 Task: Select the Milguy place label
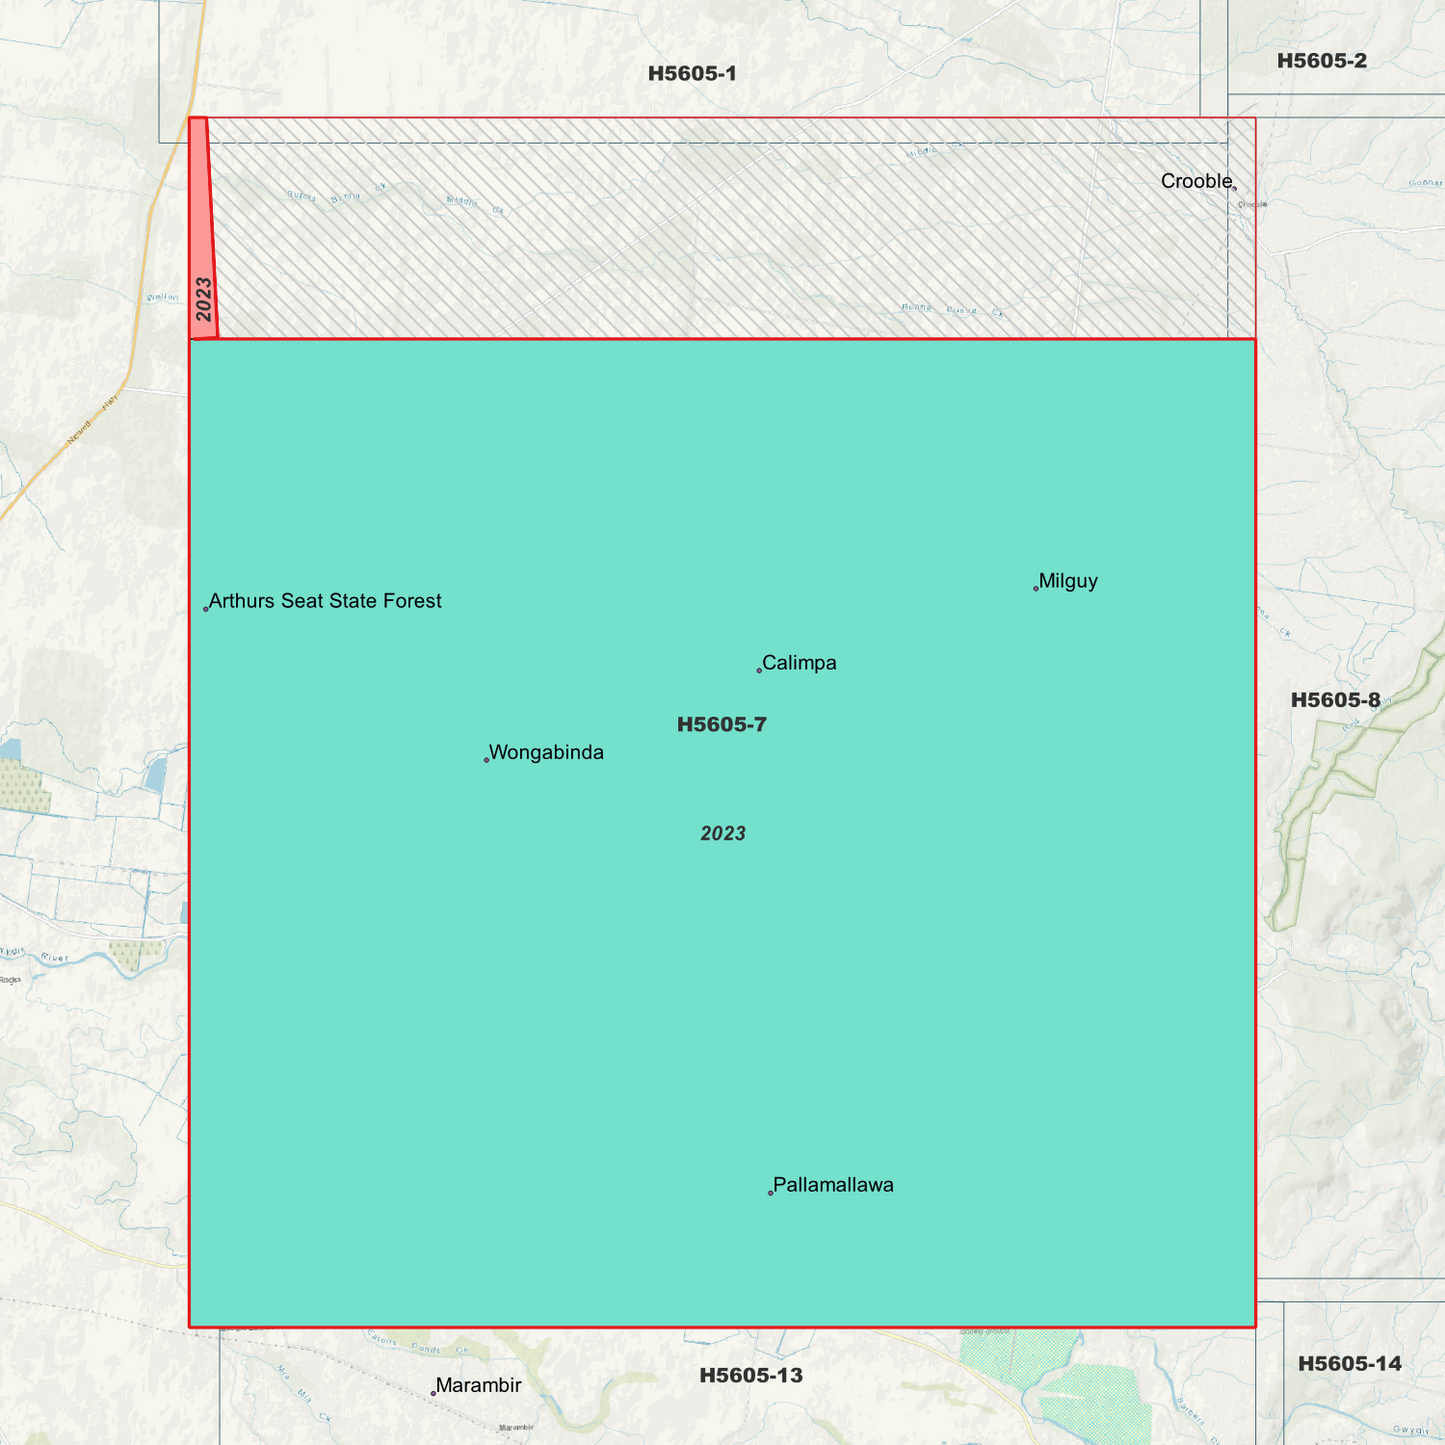(1068, 581)
